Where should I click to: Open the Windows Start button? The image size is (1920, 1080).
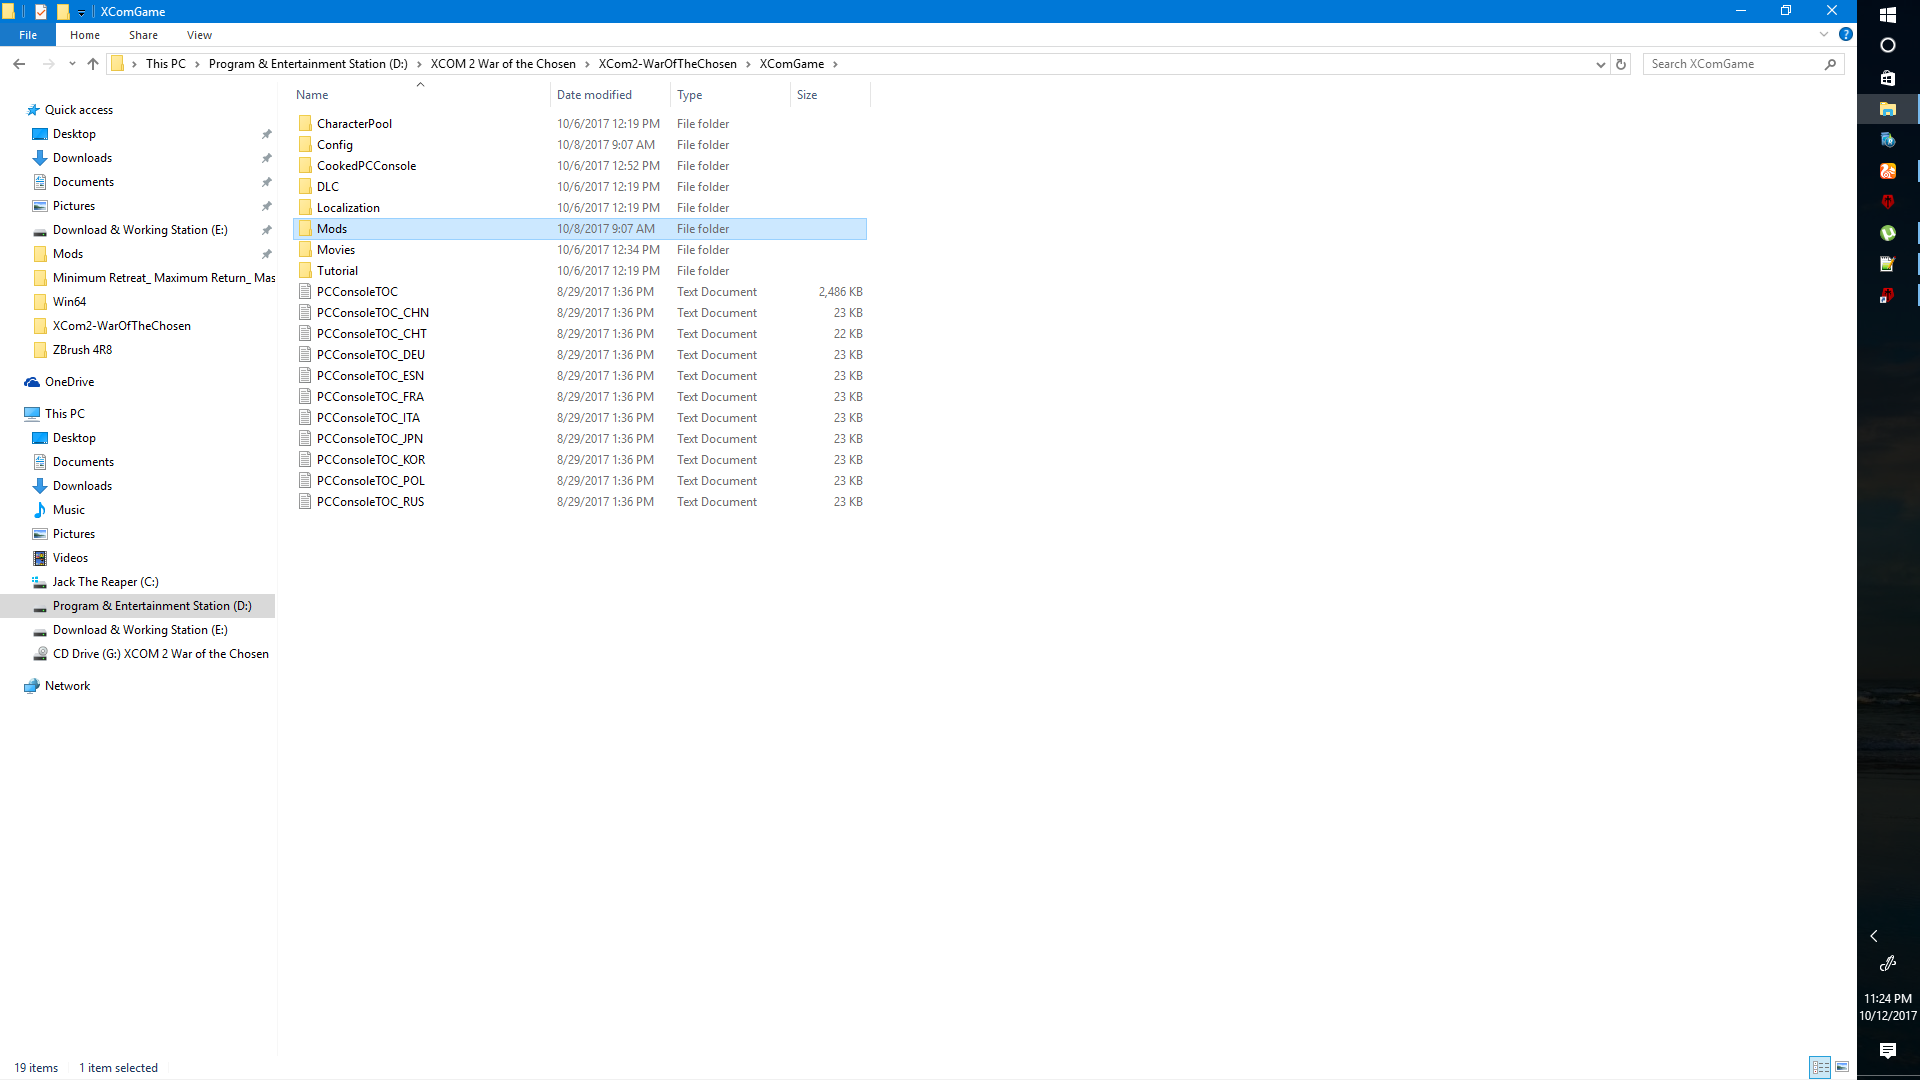[1888, 15]
